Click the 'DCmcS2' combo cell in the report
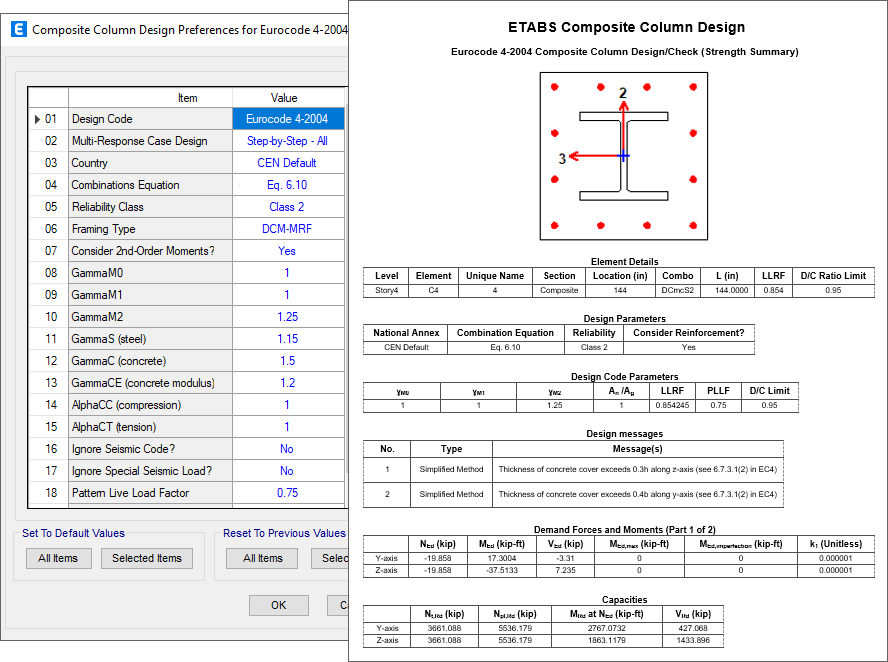 677,291
